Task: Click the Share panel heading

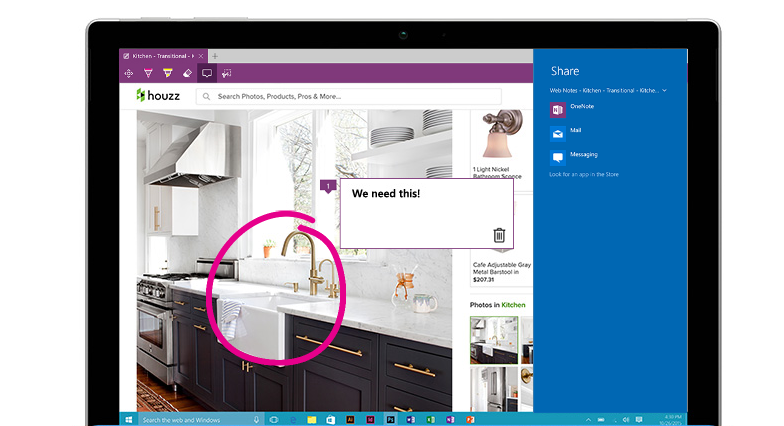Action: click(x=565, y=71)
